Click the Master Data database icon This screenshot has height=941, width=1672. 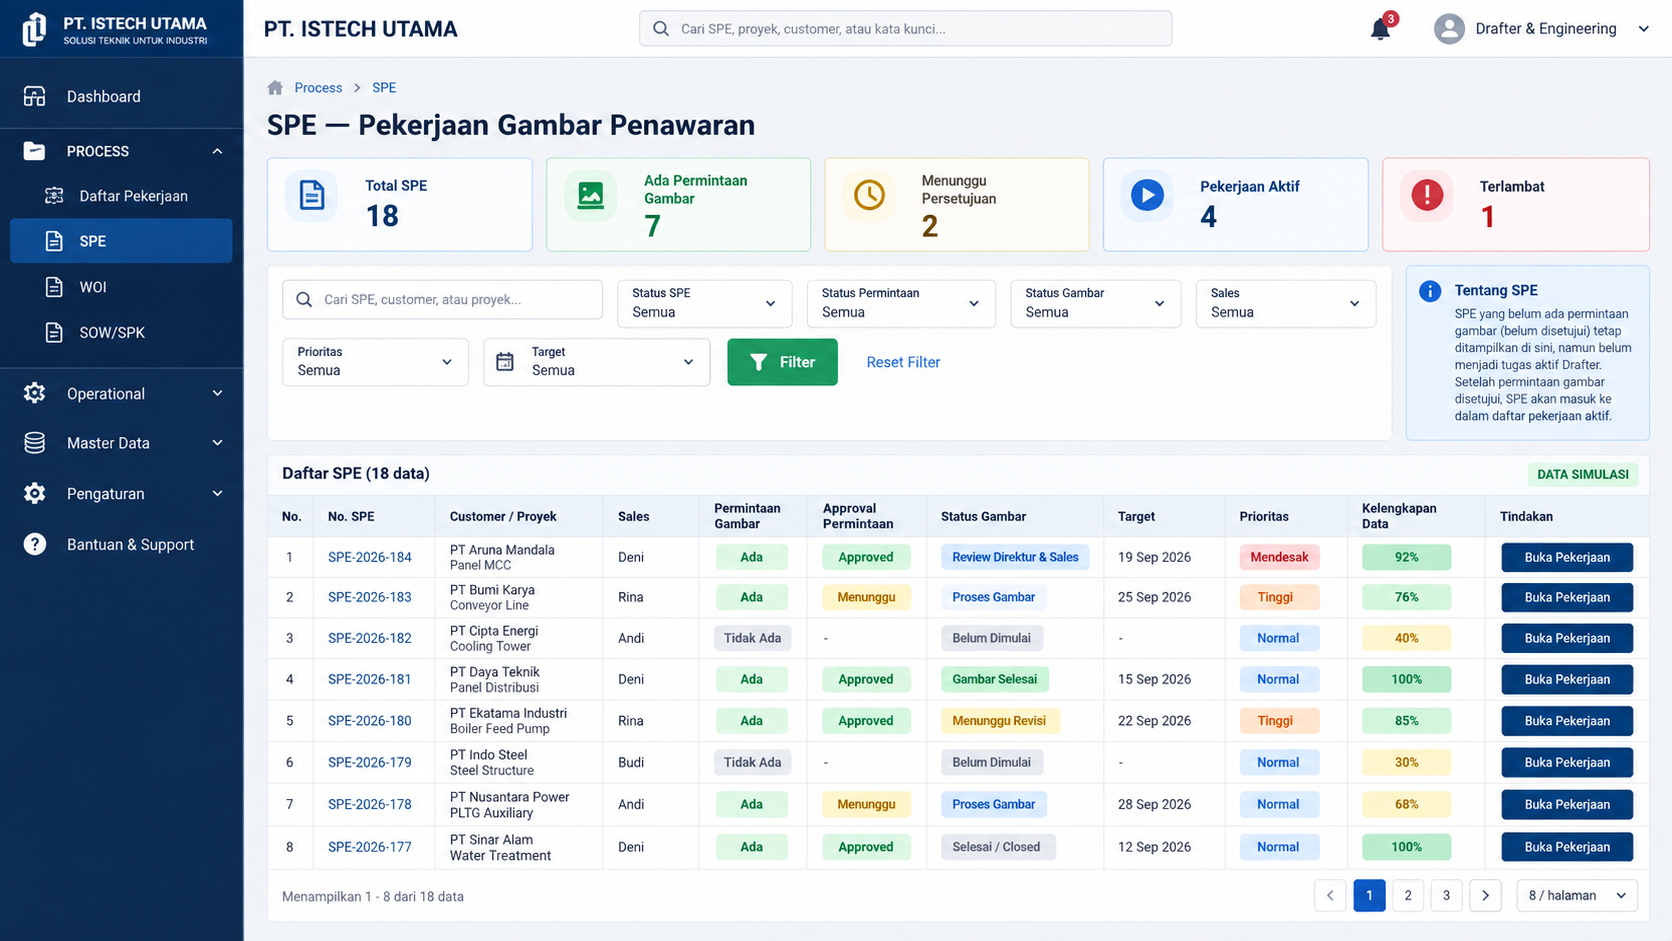pos(35,443)
